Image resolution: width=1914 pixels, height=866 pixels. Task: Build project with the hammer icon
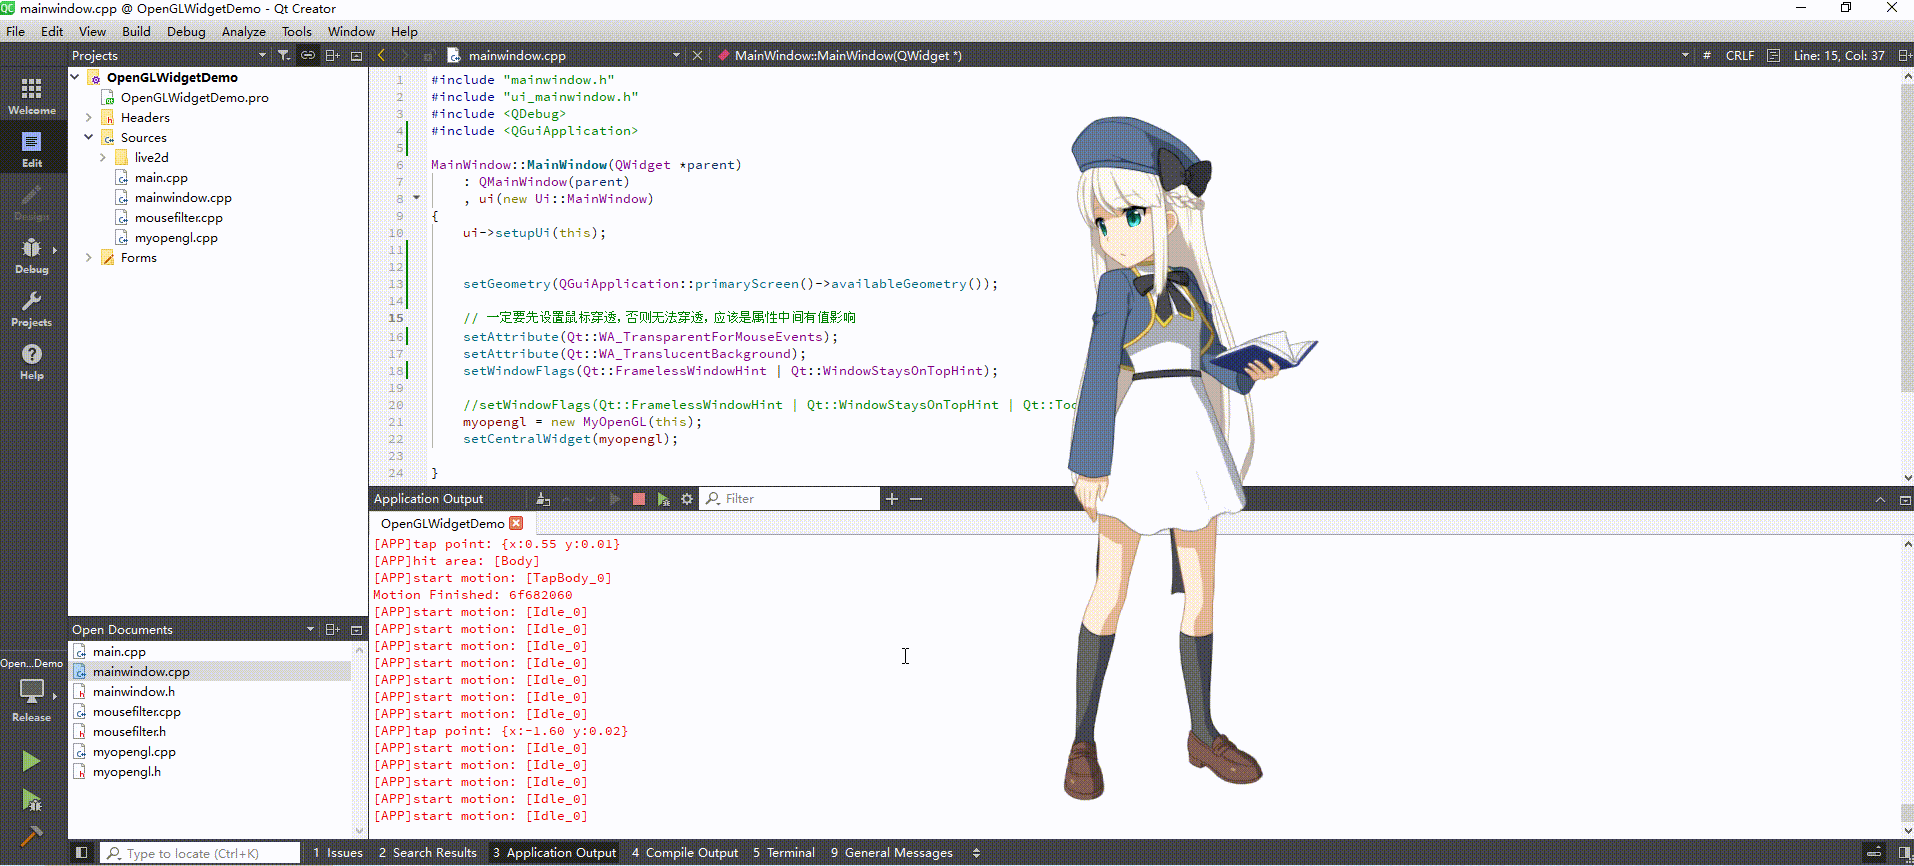(x=31, y=835)
